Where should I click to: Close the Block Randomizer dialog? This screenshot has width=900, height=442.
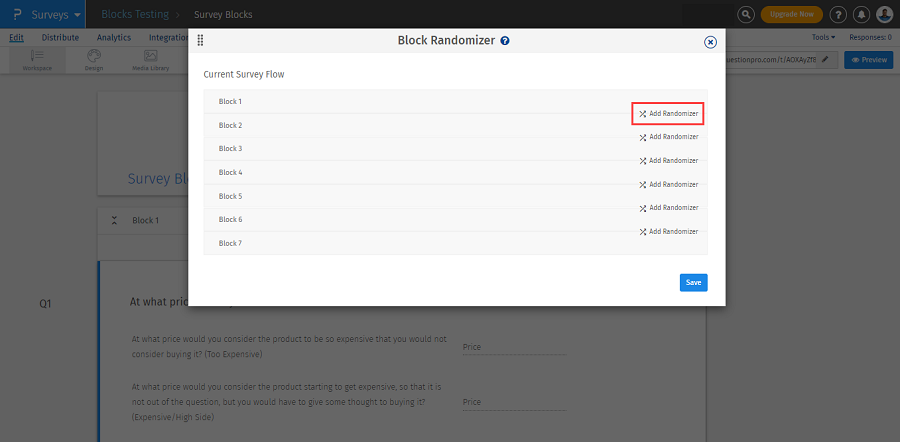pos(710,42)
